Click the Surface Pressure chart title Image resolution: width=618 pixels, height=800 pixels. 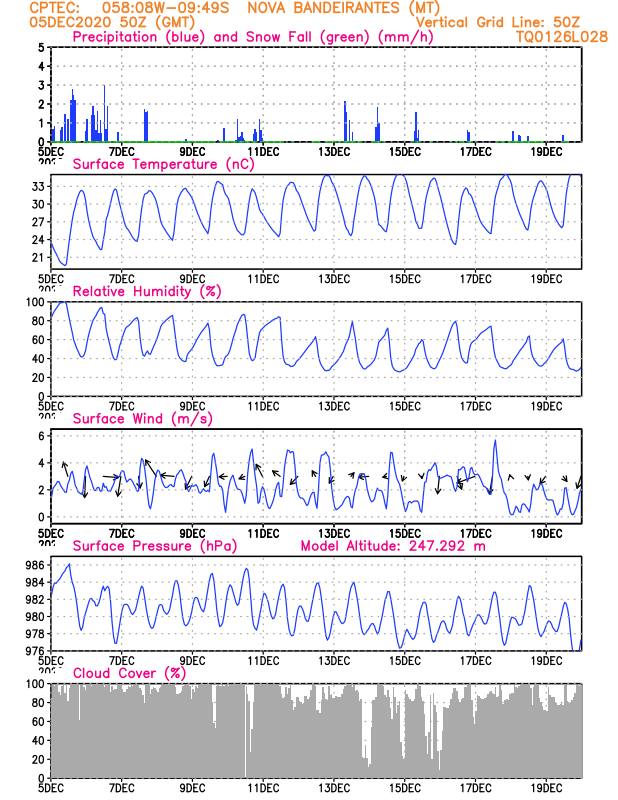[155, 546]
